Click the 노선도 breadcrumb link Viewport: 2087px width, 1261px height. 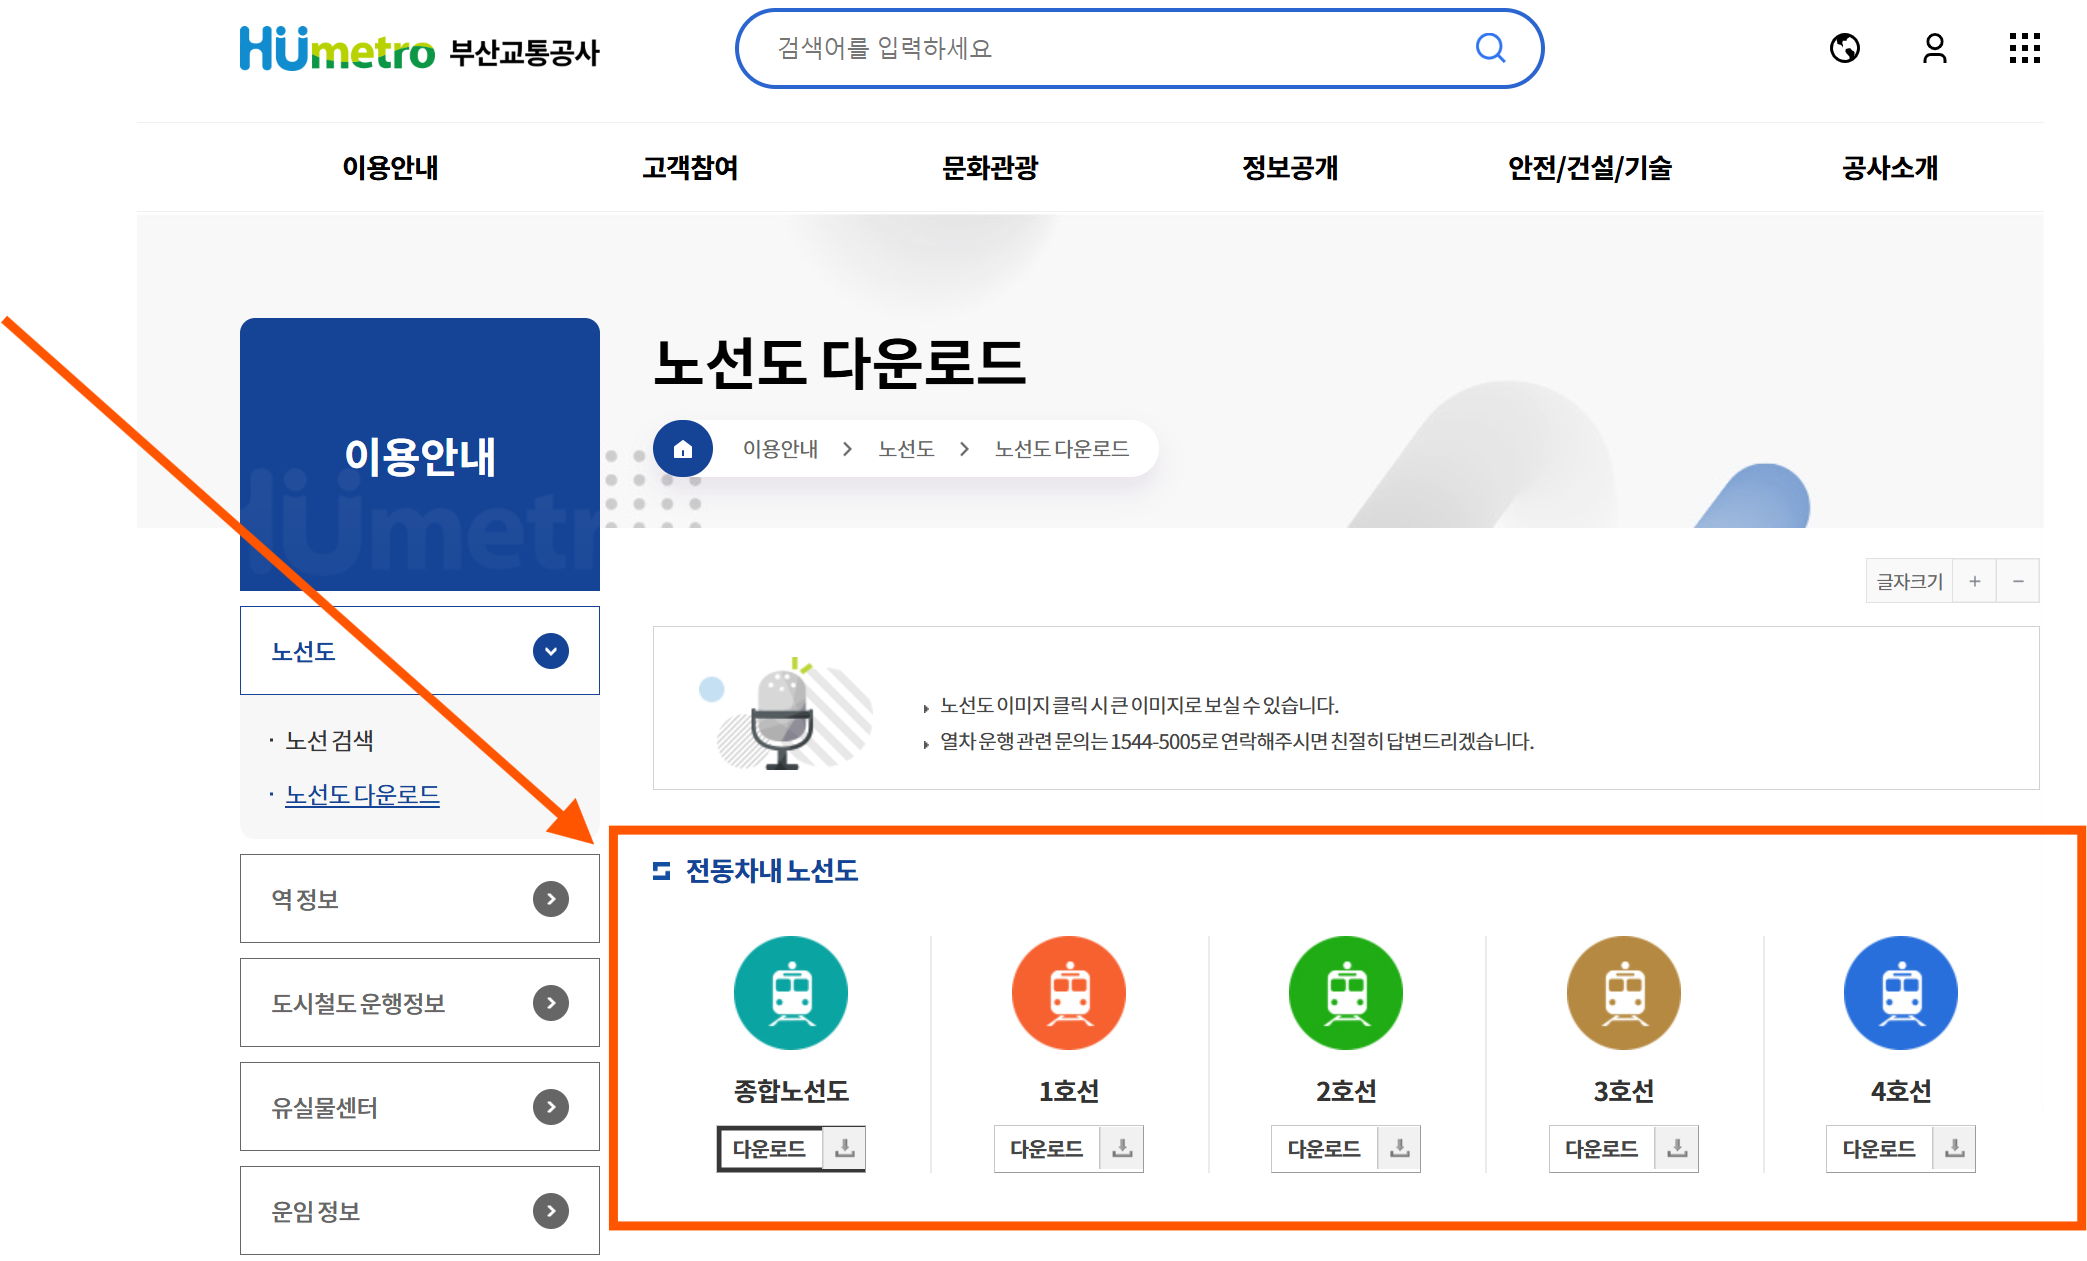tap(906, 449)
